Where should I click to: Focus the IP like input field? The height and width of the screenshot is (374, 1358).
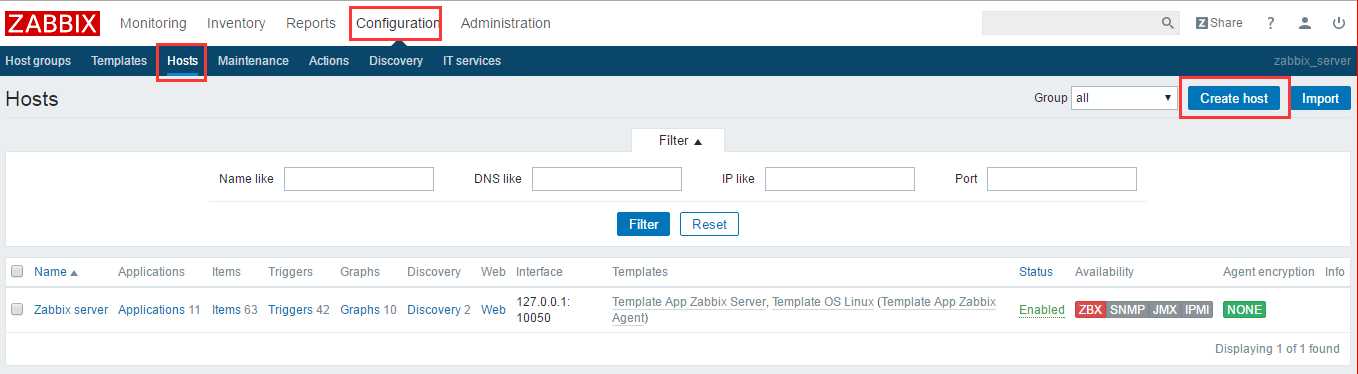839,179
